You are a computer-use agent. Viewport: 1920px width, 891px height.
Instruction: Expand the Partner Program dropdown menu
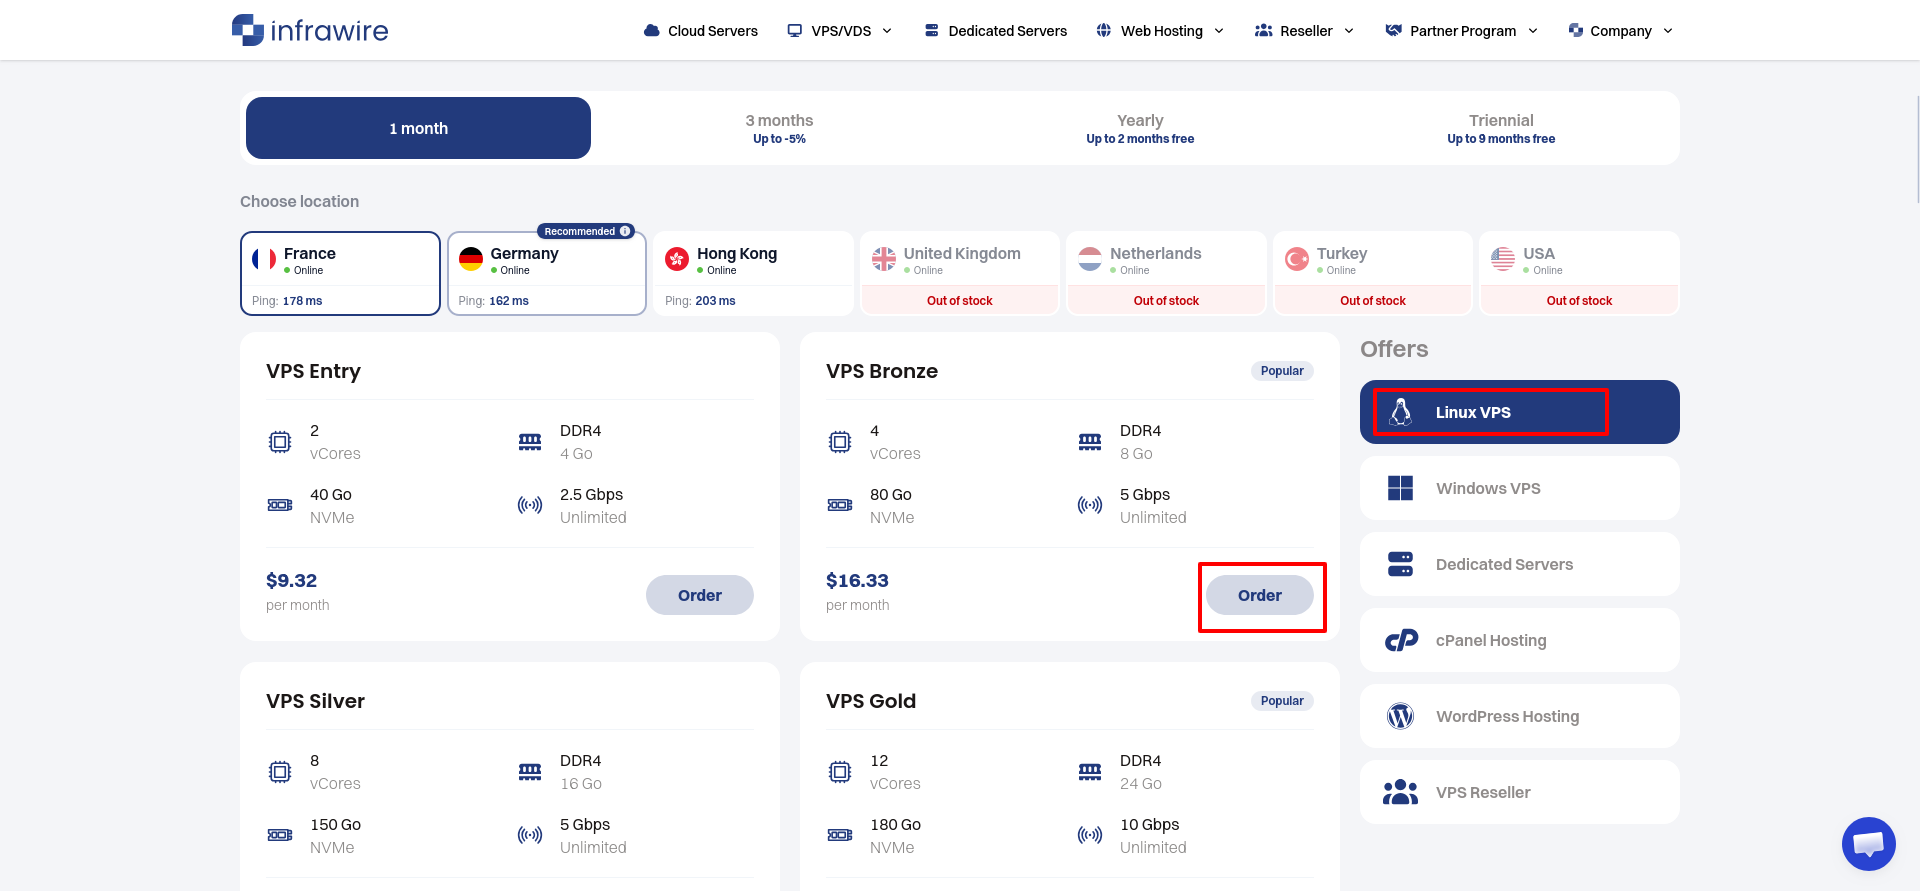click(x=1462, y=31)
